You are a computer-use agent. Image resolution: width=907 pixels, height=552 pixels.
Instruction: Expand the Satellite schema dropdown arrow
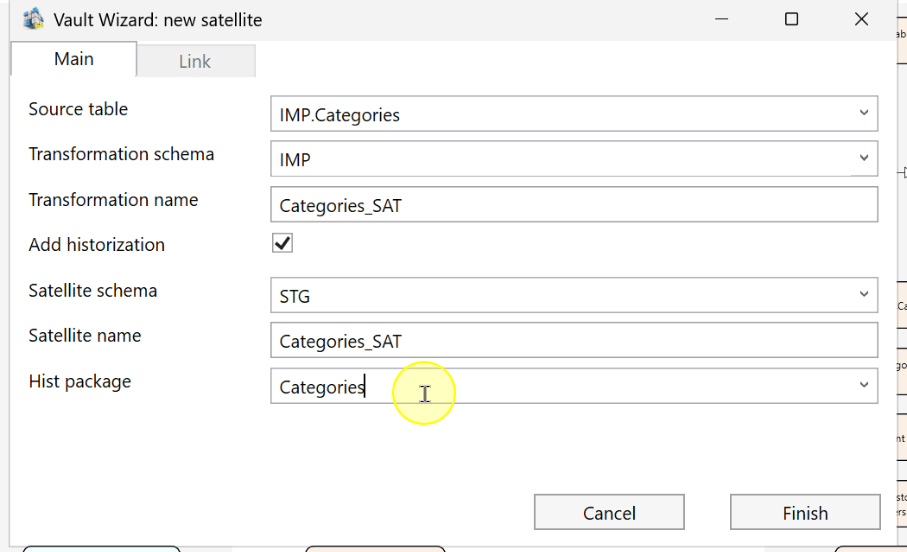click(864, 295)
